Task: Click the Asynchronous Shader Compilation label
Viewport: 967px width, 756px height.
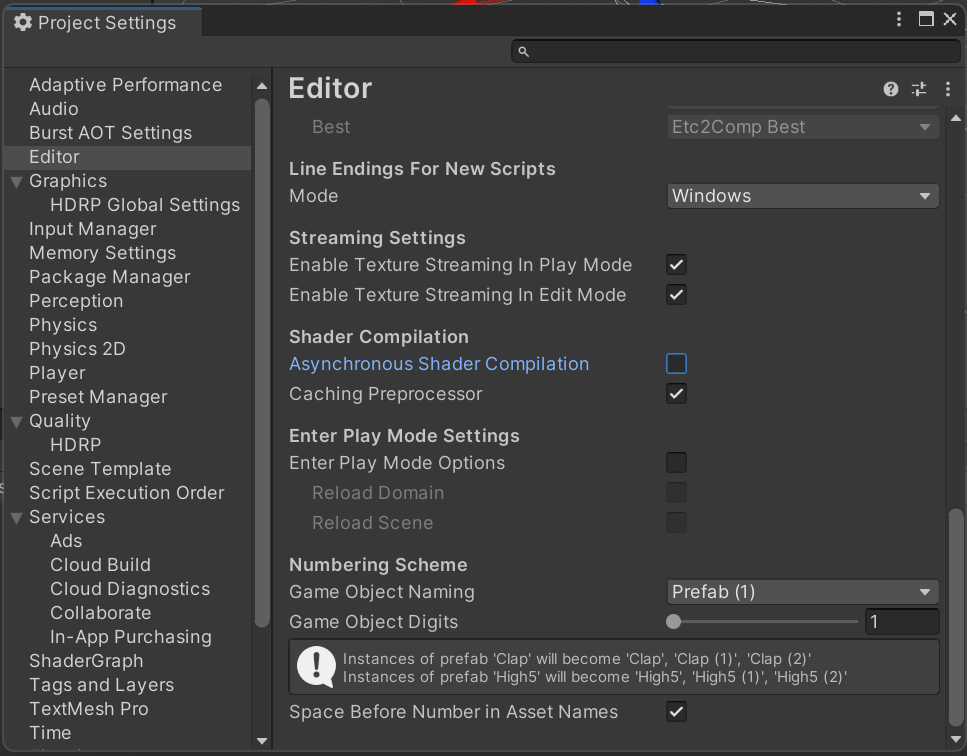Action: click(x=439, y=364)
